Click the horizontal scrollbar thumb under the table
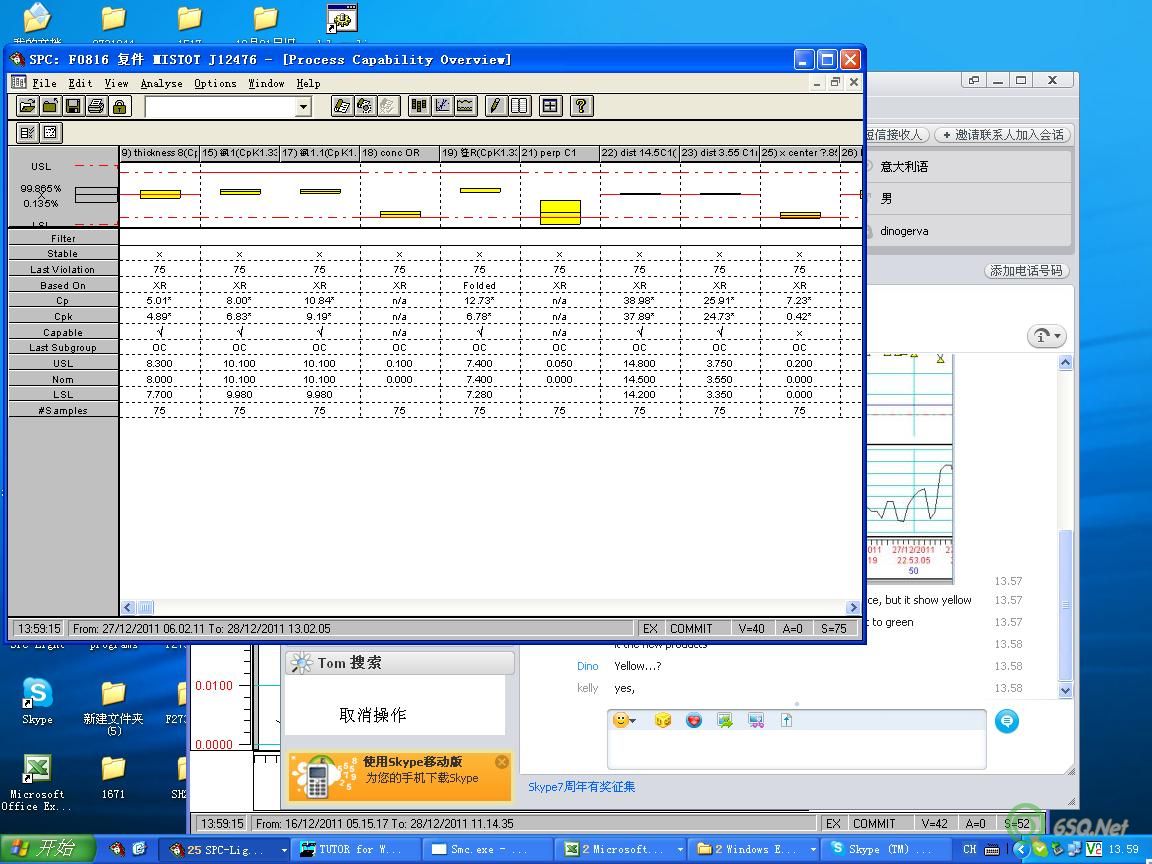1152x864 pixels. (146, 607)
